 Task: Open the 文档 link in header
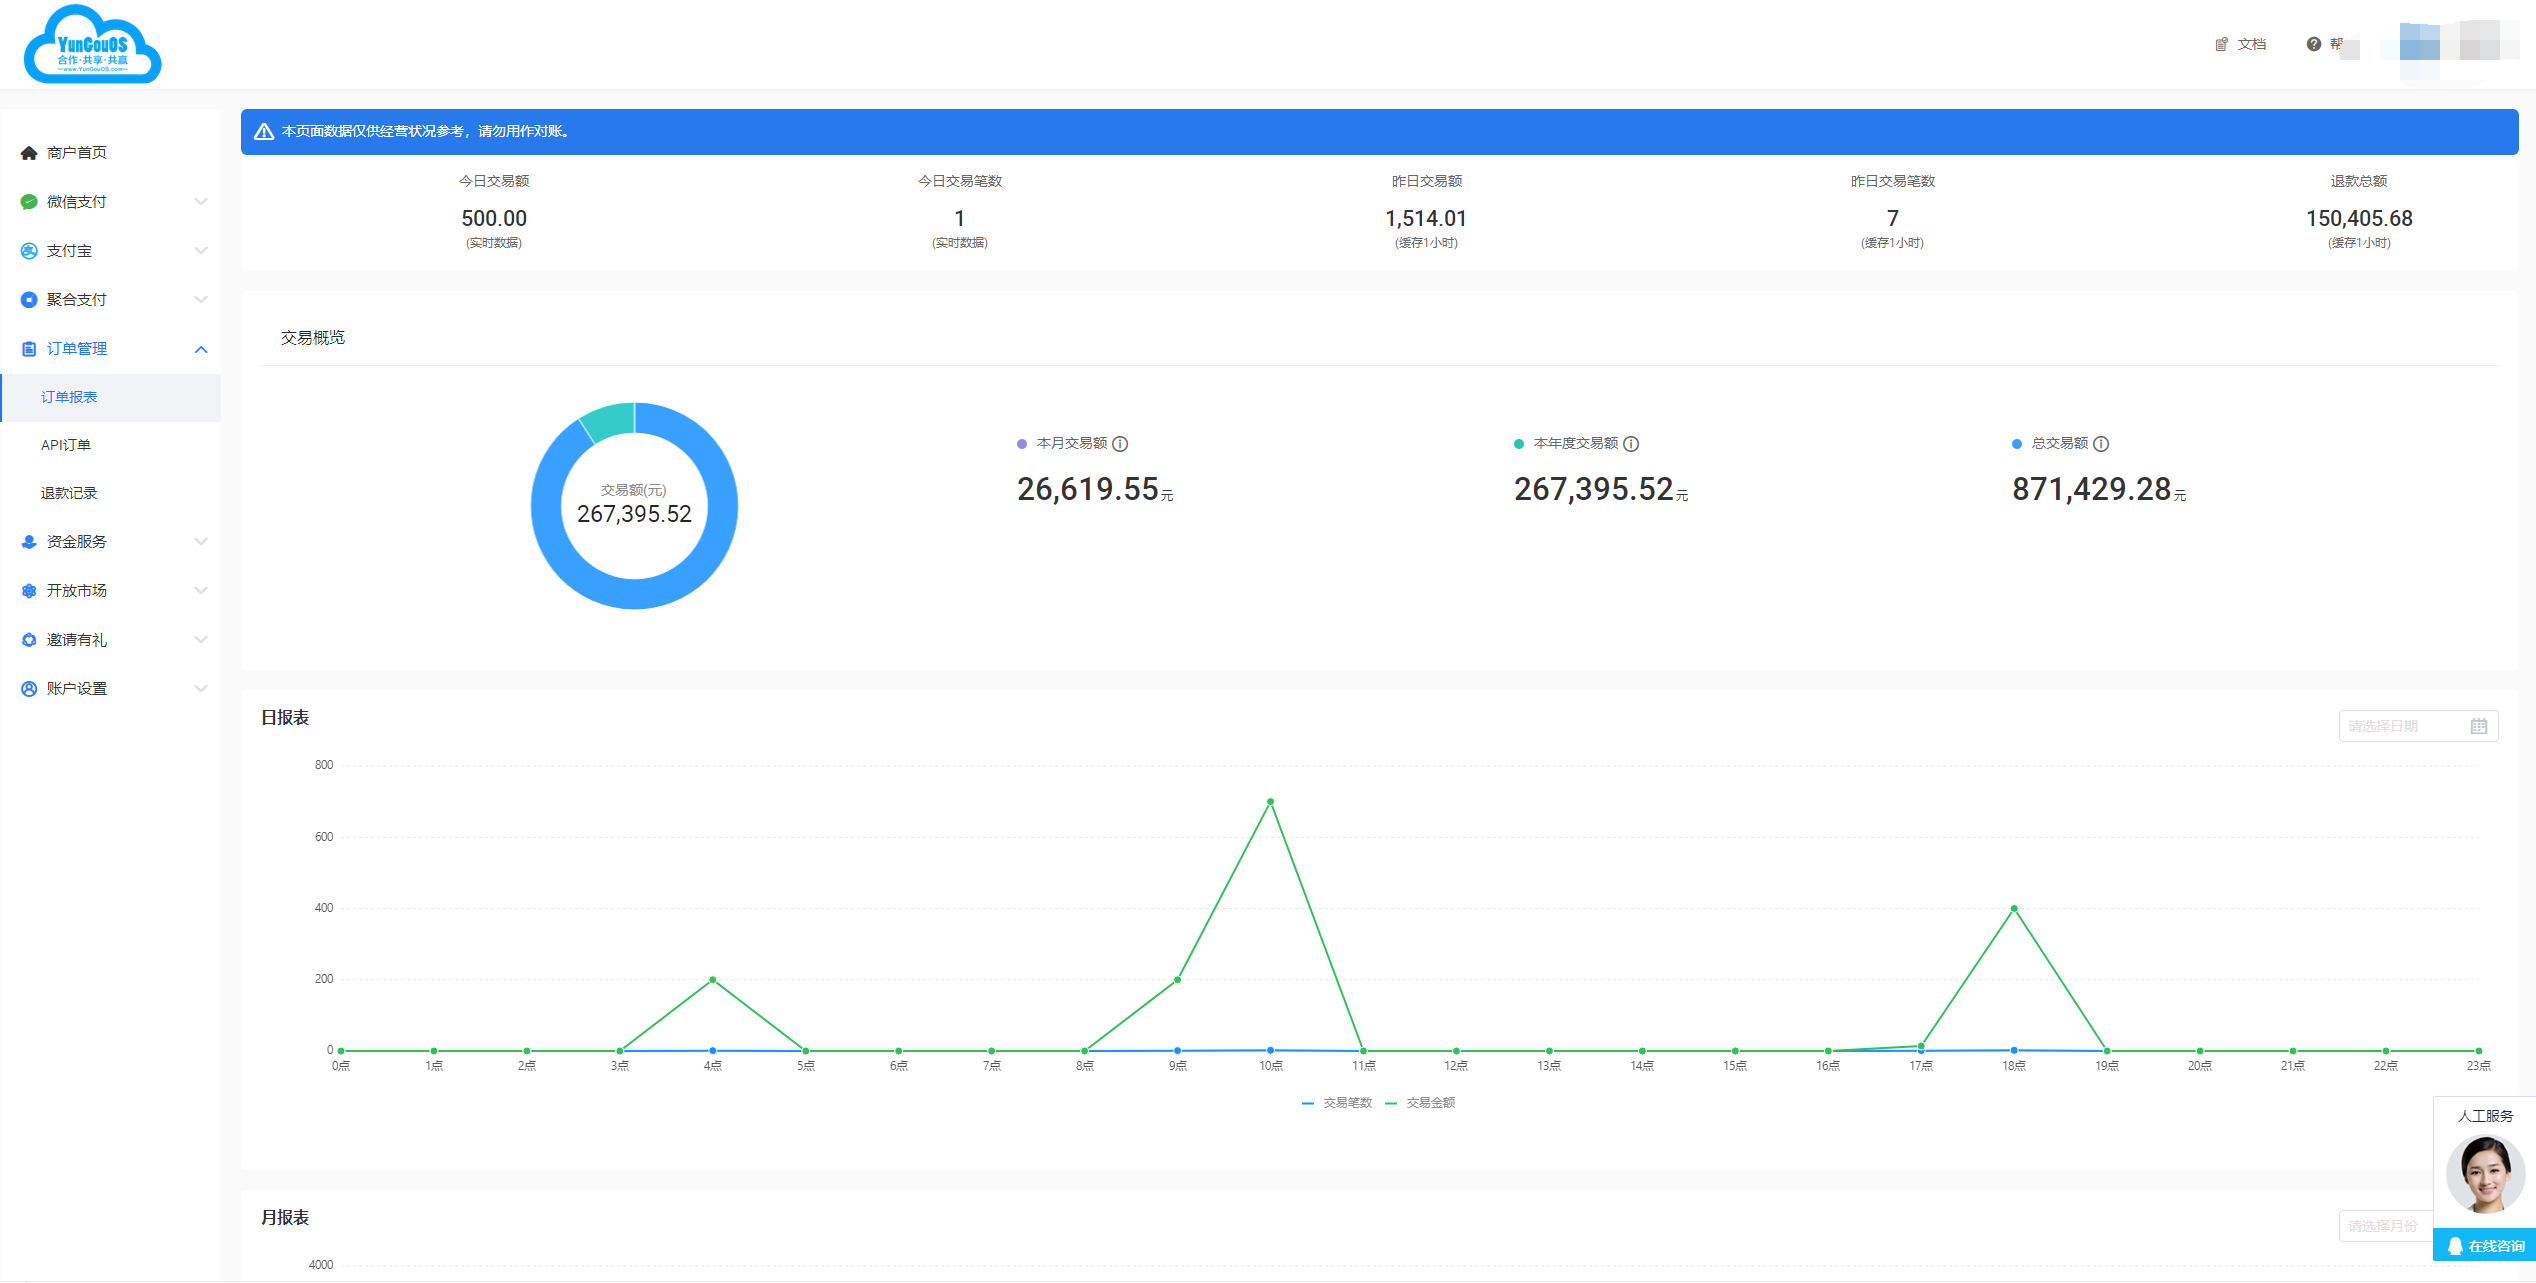(x=2252, y=44)
